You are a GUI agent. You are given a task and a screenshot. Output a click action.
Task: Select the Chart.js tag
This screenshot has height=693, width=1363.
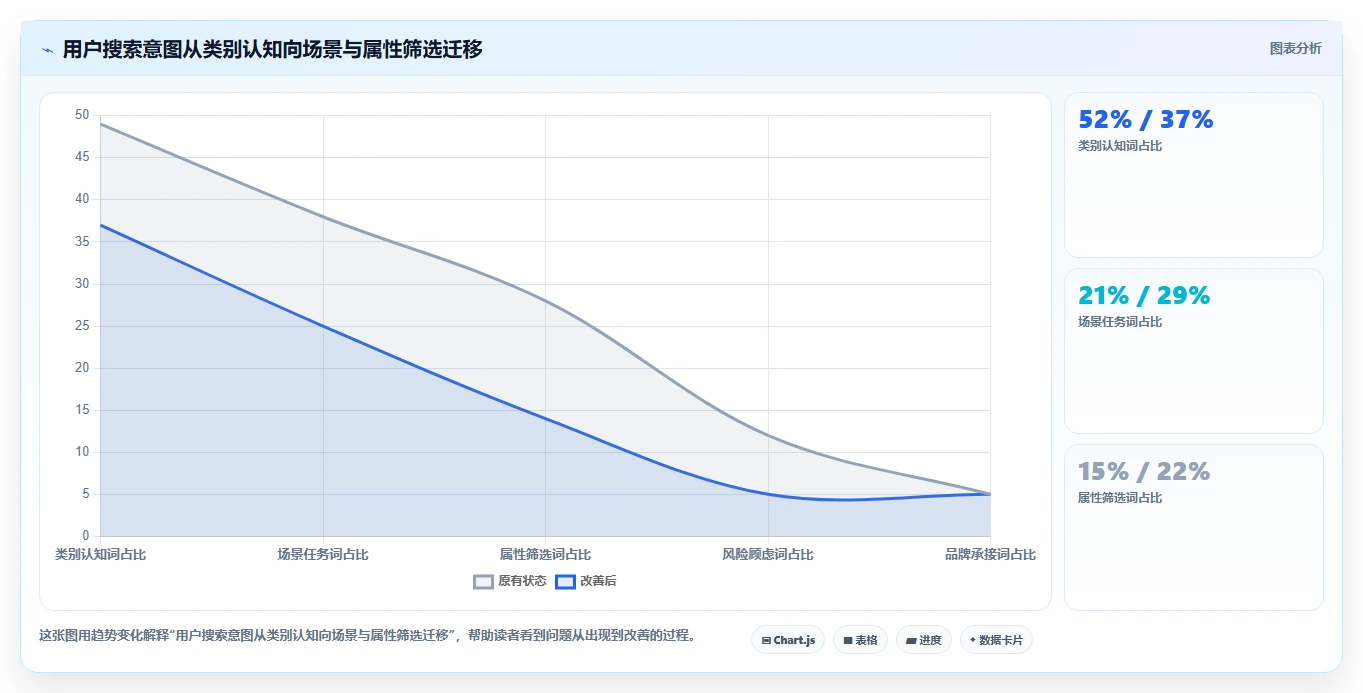point(788,640)
